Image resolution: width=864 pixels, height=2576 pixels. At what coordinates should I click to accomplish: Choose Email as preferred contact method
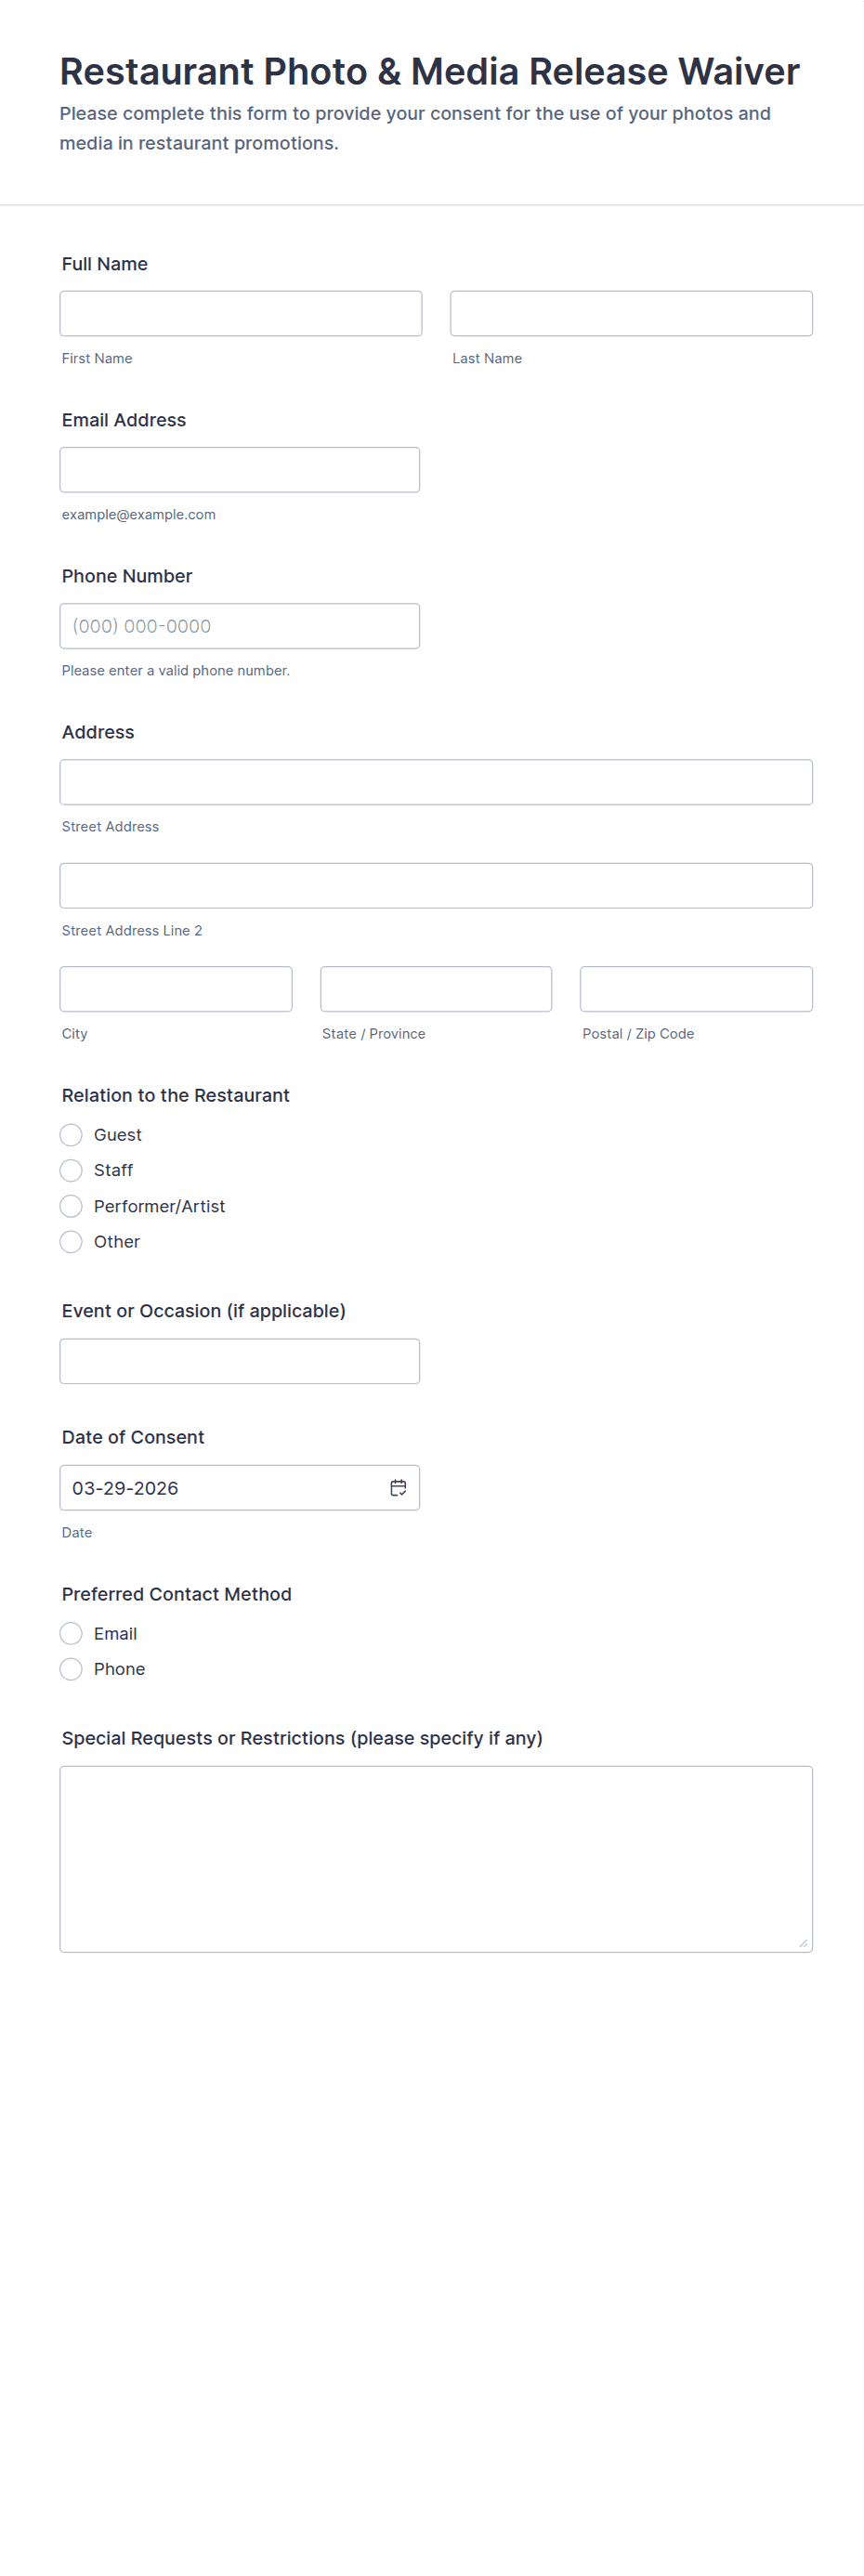[x=71, y=1633]
